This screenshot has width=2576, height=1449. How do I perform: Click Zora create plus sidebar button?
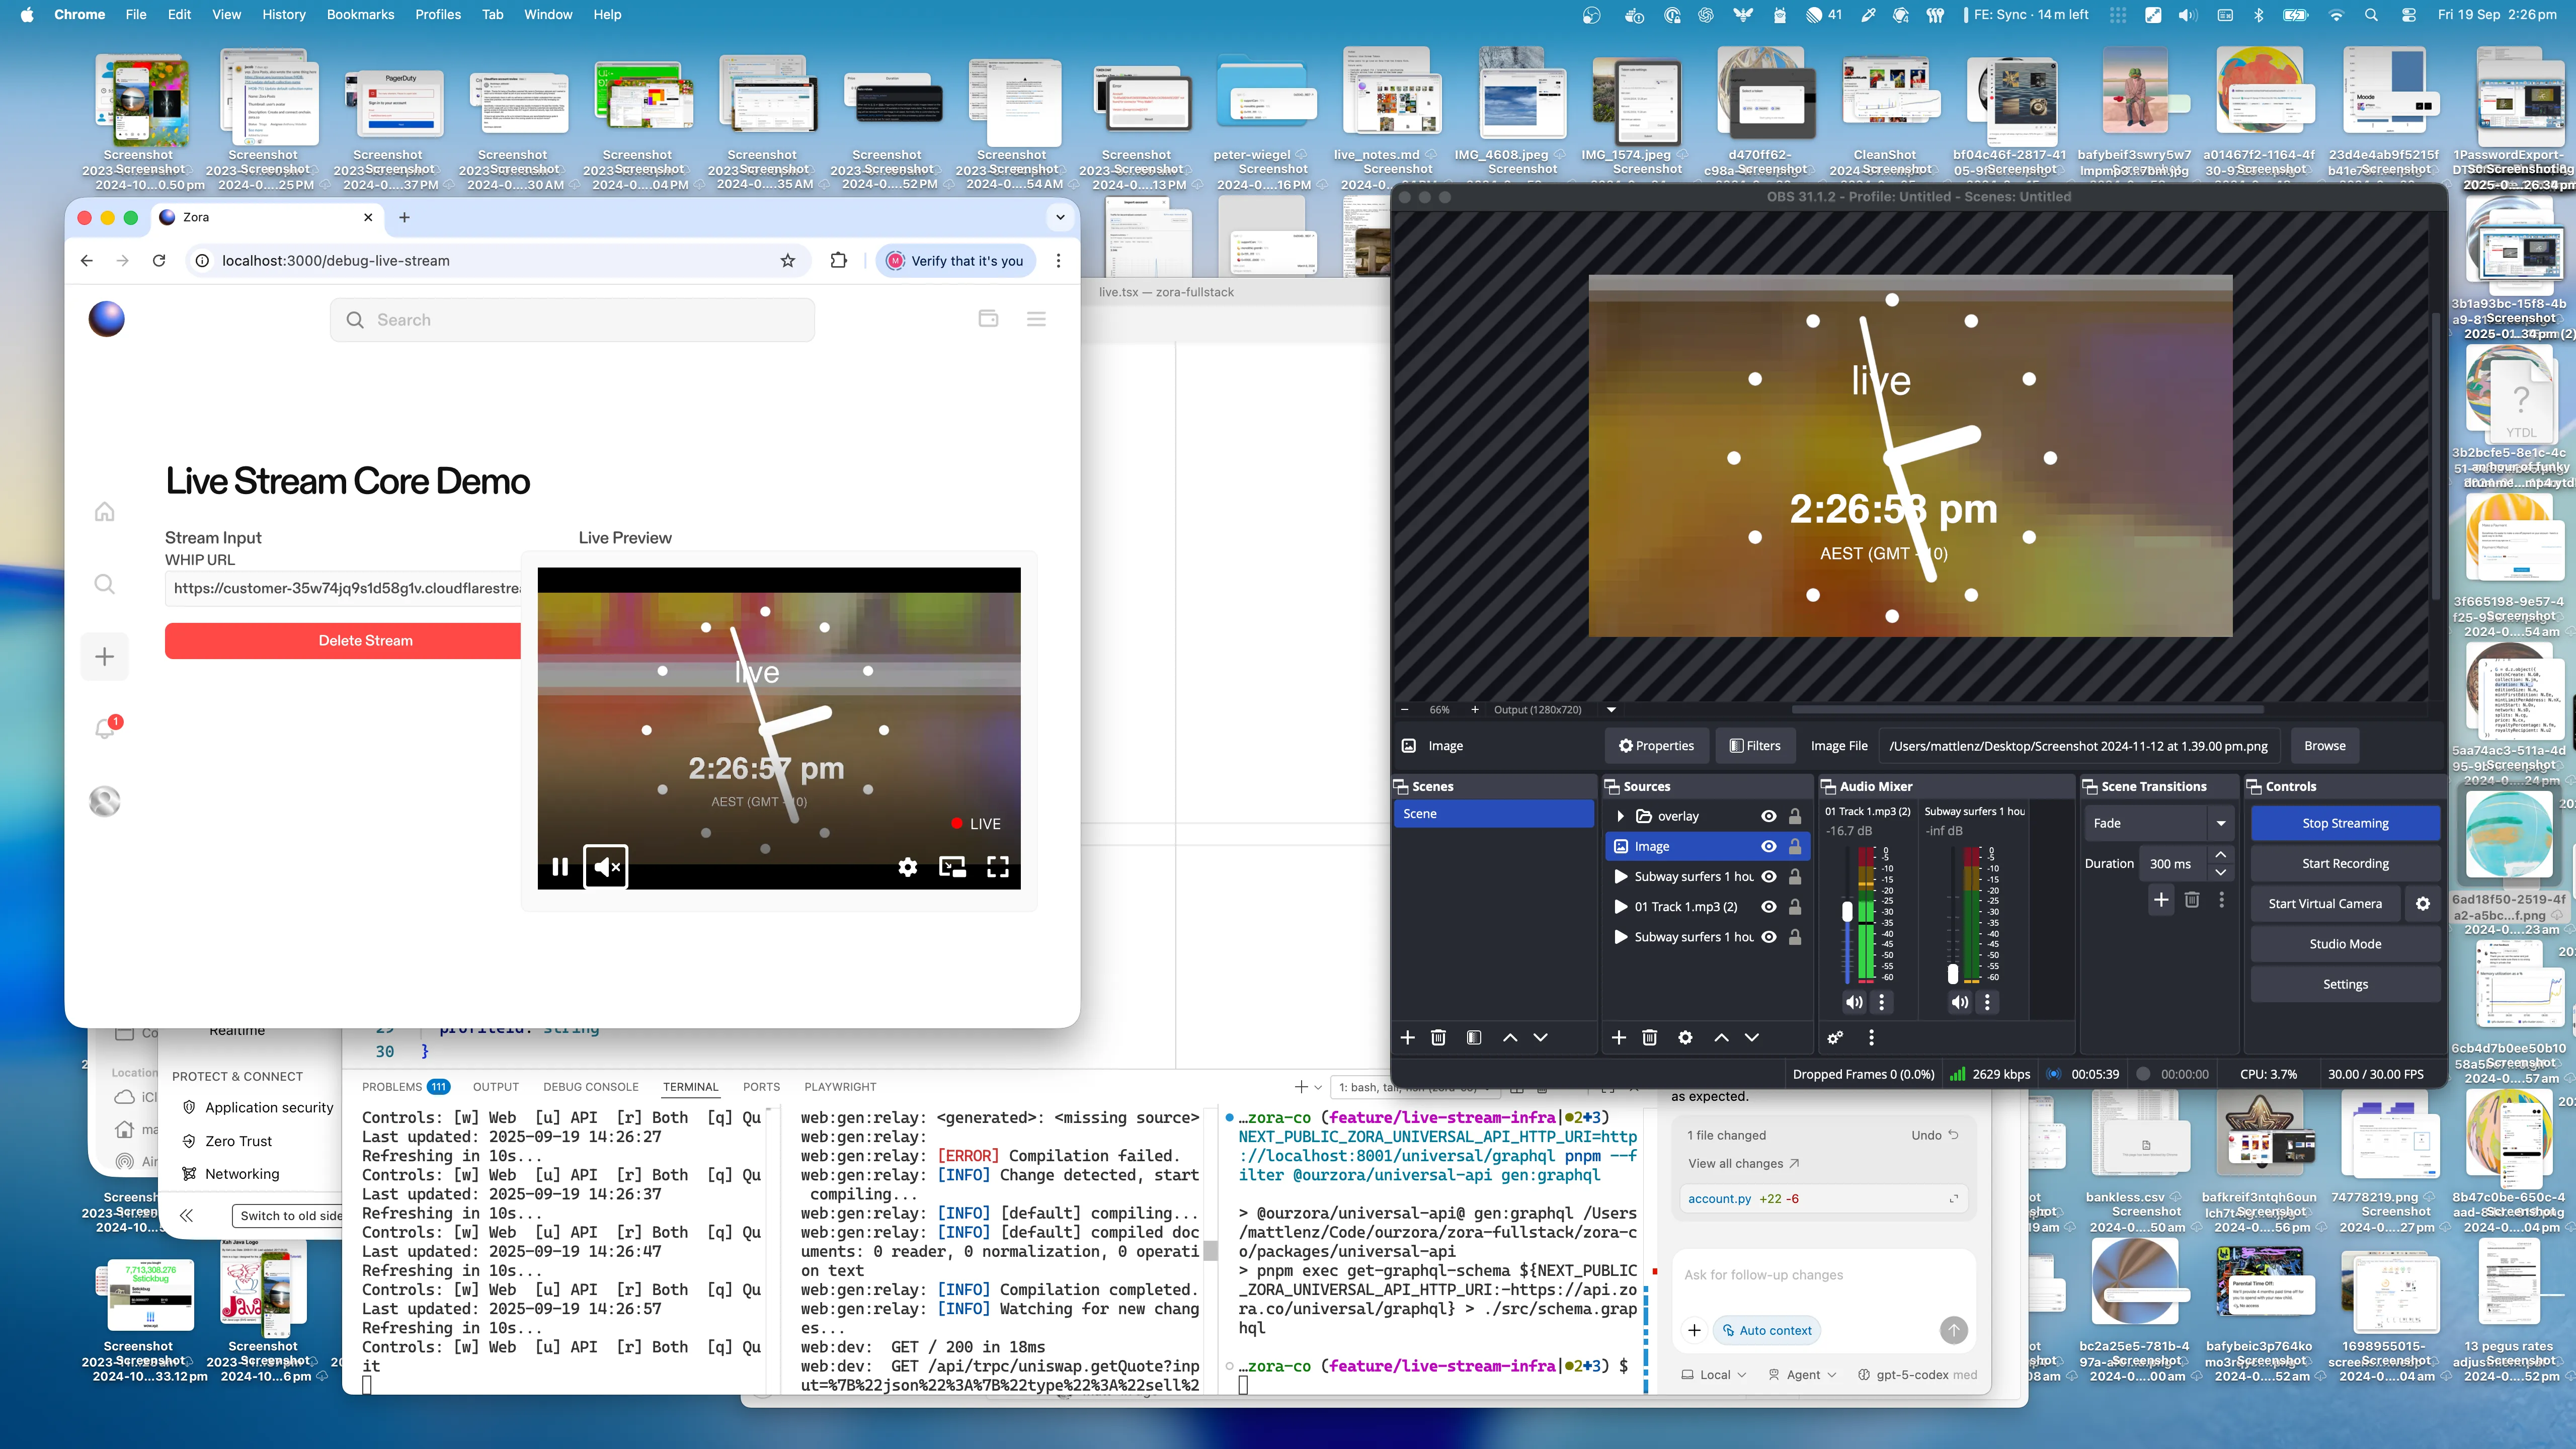click(x=104, y=656)
